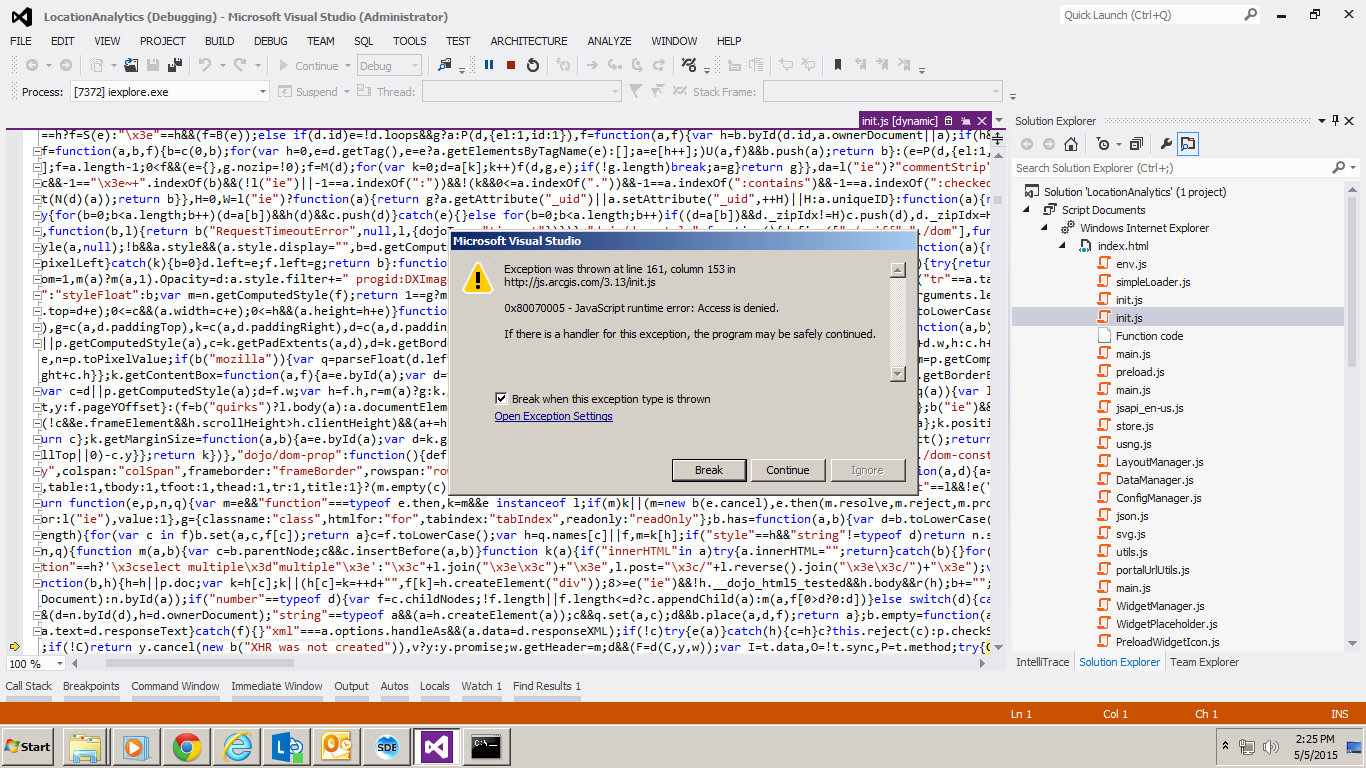
Task: Click the Navigate Backward toolbar icon
Action: tap(32, 65)
